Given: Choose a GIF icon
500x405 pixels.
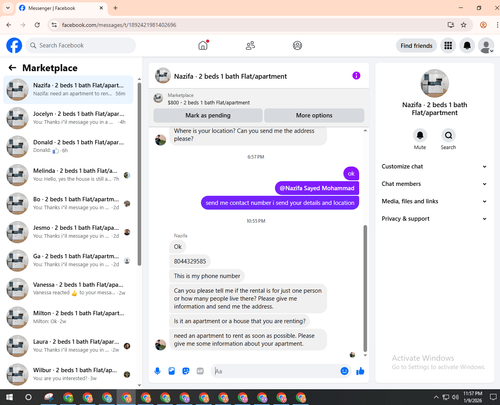Looking at the screenshot, I should 200,371.
